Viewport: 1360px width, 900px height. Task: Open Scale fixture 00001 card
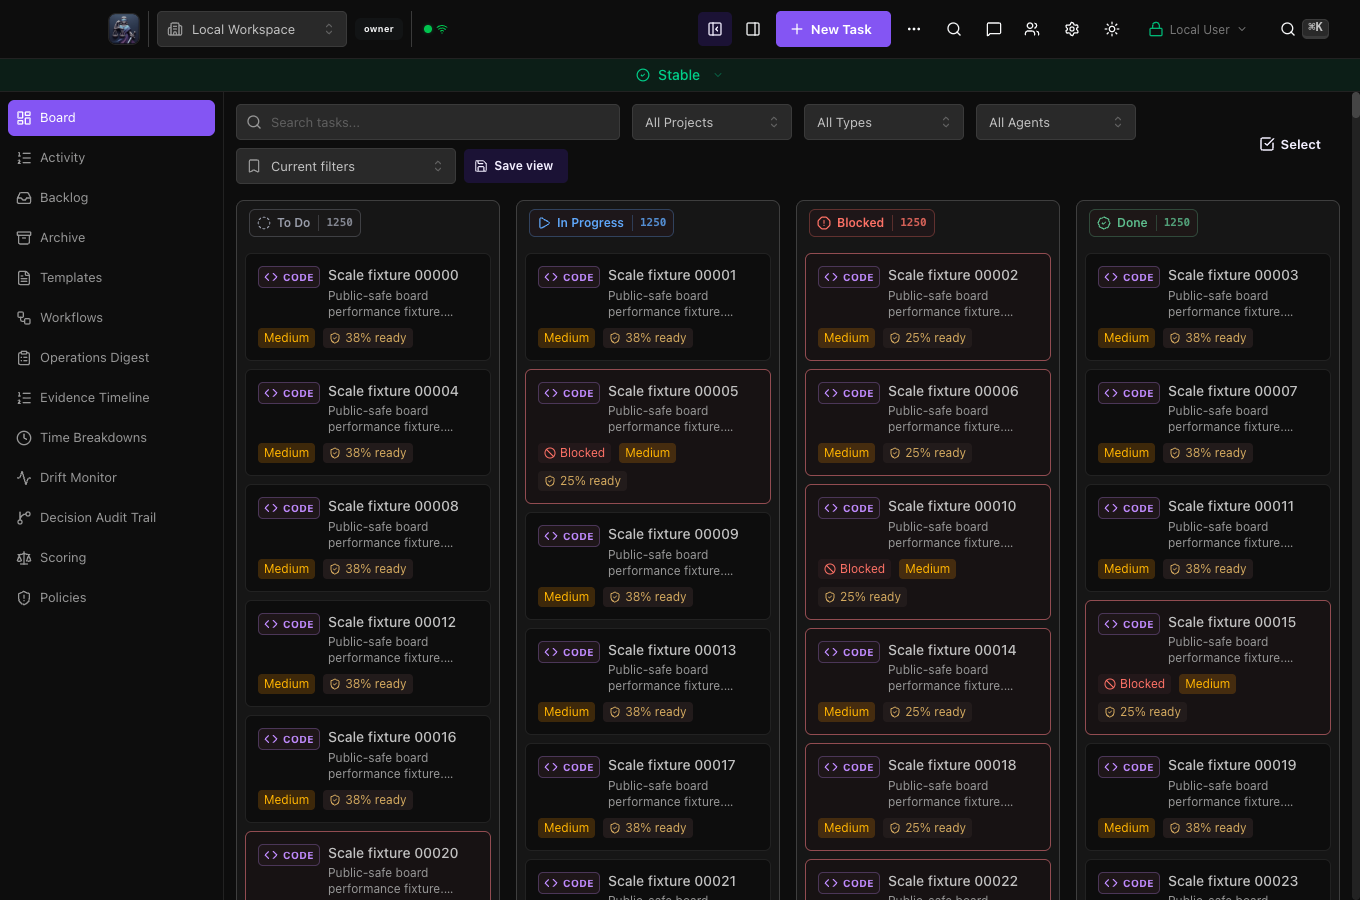pos(648,307)
